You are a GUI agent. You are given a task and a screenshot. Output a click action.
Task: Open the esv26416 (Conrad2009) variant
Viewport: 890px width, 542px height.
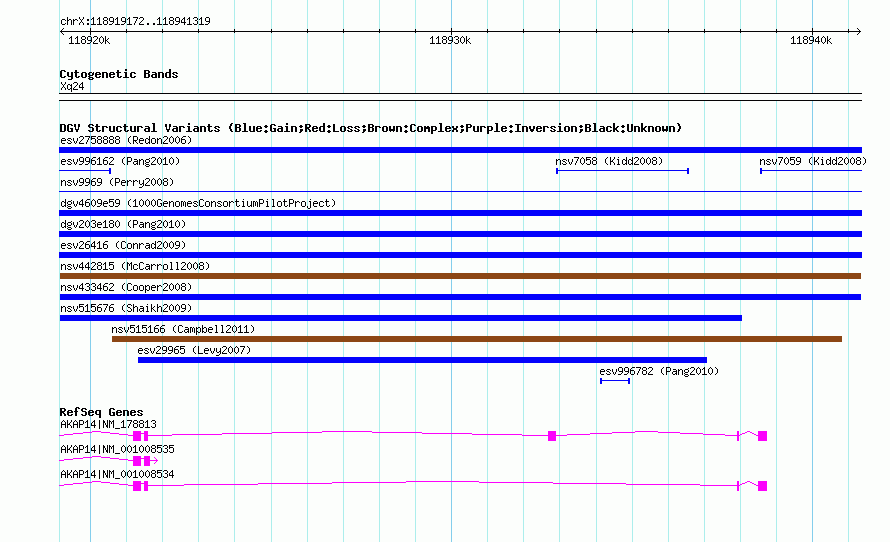[123, 245]
